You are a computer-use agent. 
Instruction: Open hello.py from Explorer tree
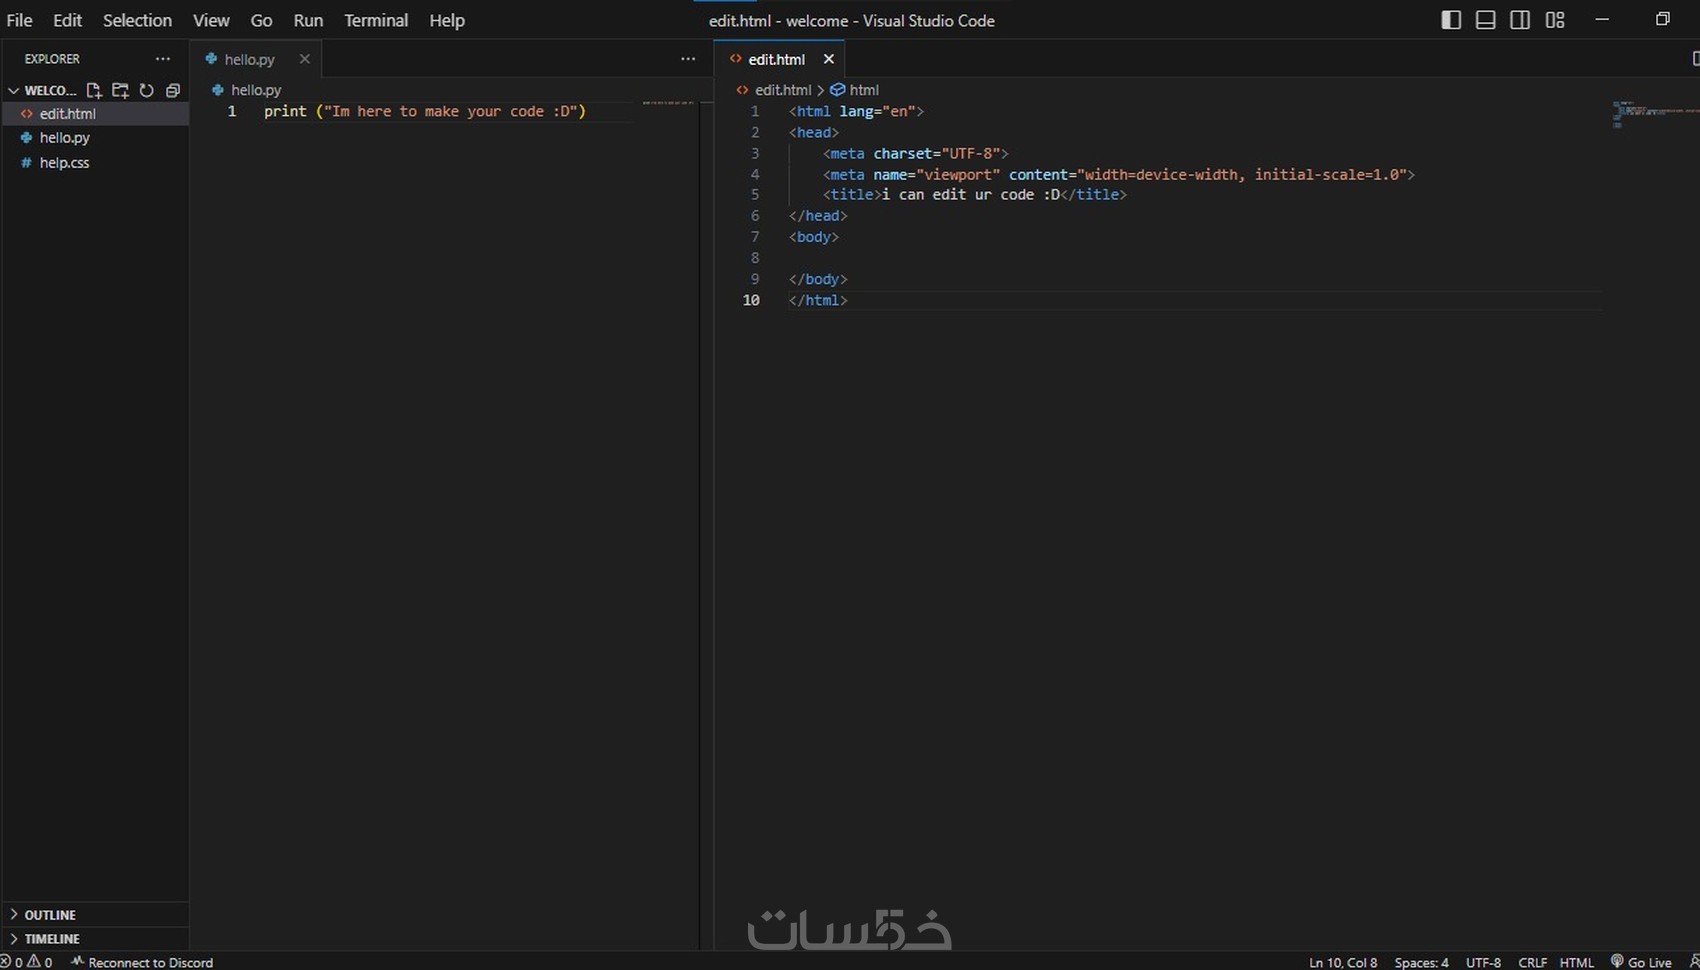(94, 138)
